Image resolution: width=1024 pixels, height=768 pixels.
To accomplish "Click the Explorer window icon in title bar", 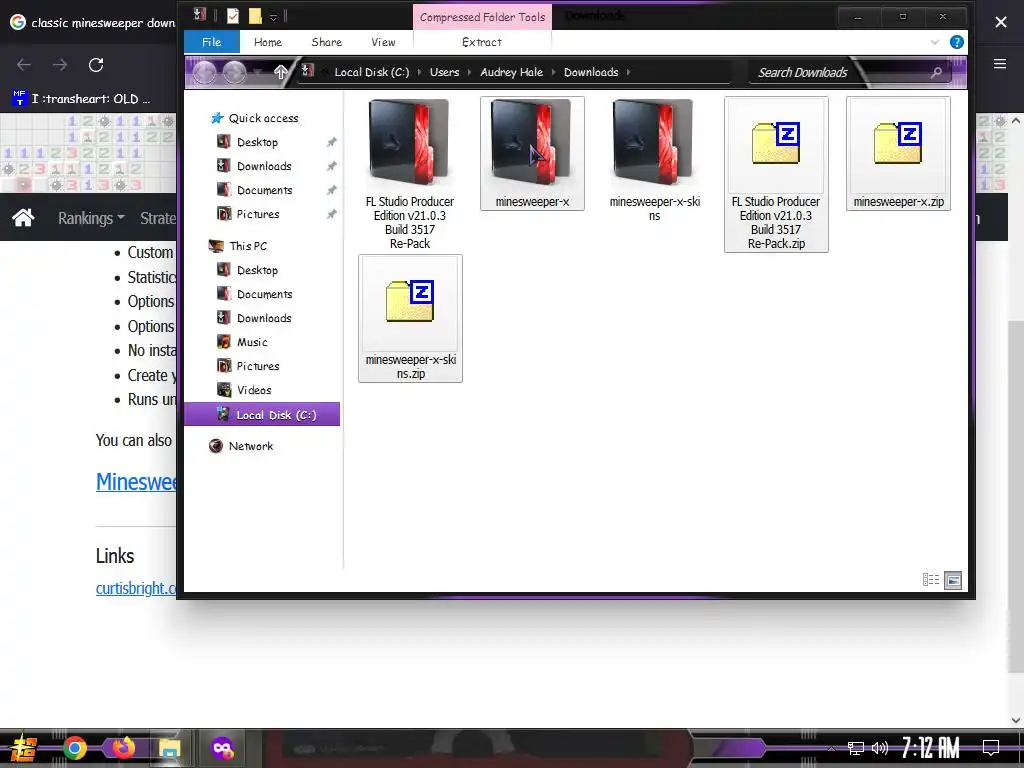I will 200,15.
